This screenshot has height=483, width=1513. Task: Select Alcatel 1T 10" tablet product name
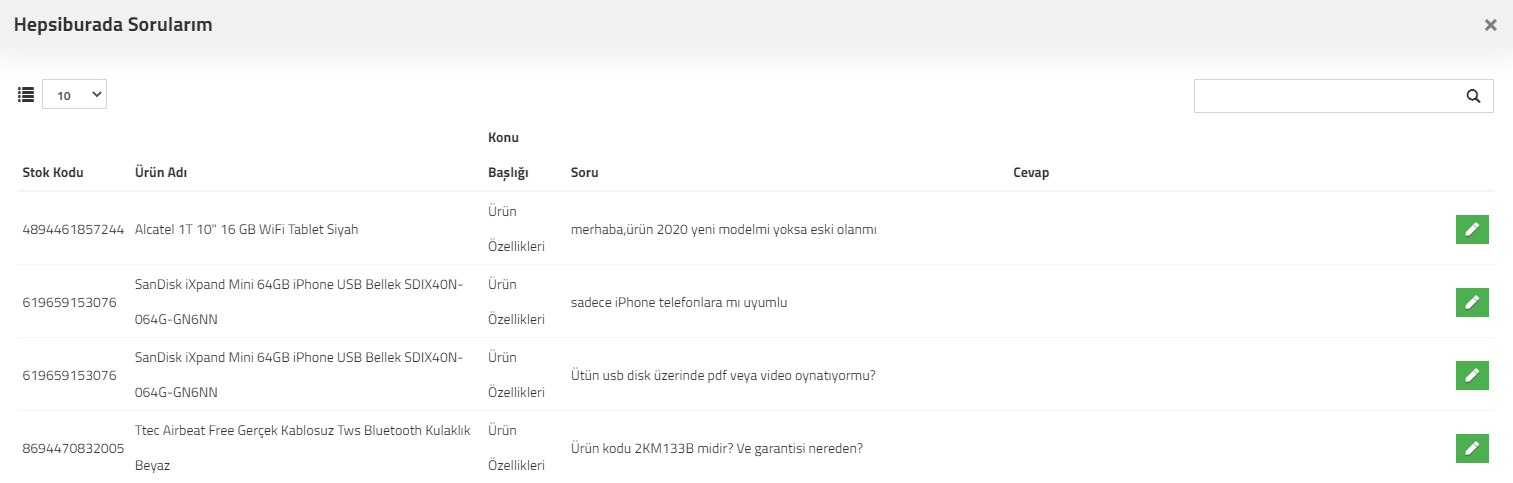point(246,229)
